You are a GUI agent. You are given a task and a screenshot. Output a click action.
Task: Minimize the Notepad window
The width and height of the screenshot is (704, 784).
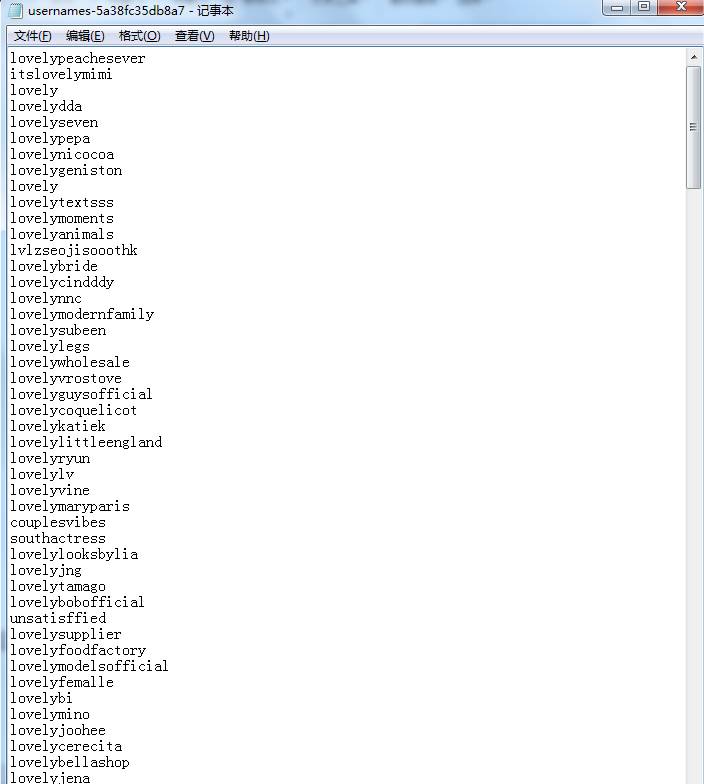click(x=617, y=7)
